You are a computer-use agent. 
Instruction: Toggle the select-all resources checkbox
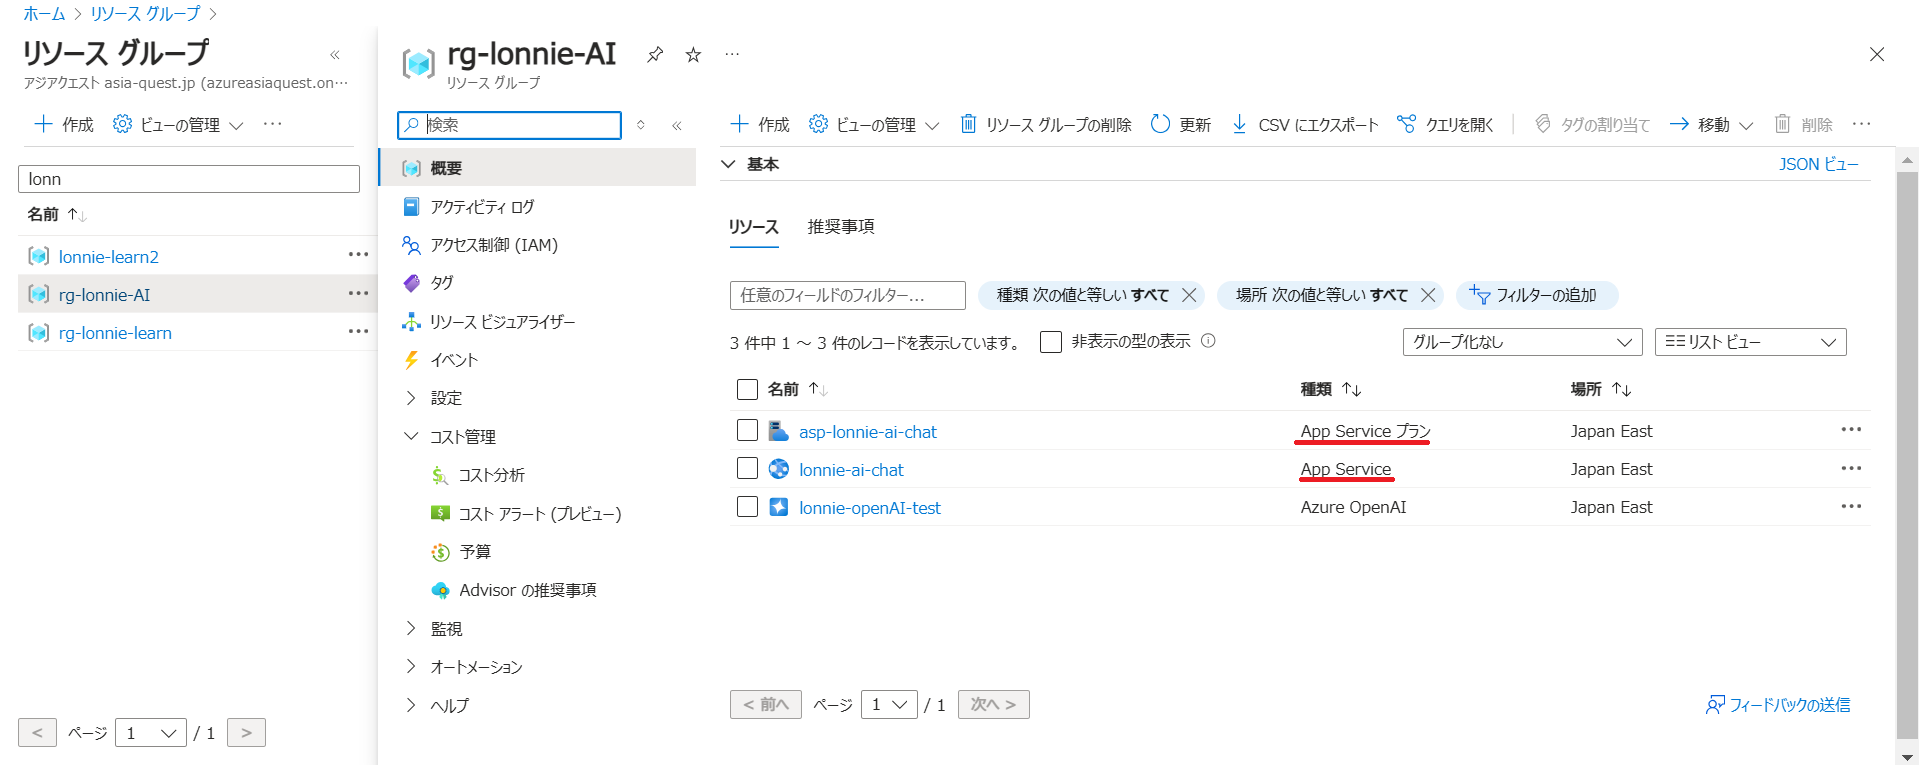(747, 389)
